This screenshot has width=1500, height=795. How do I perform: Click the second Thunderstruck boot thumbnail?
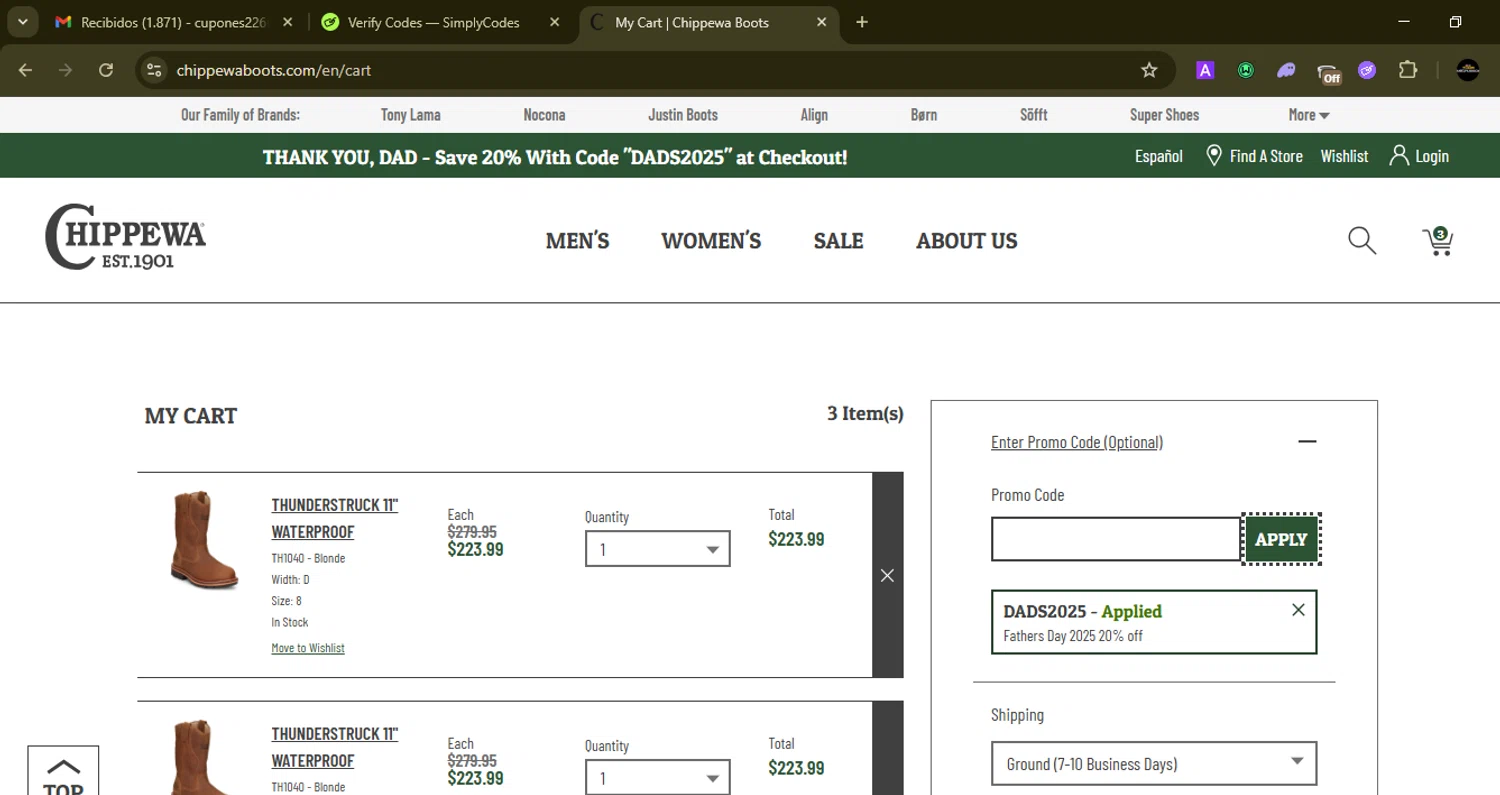pyautogui.click(x=204, y=757)
